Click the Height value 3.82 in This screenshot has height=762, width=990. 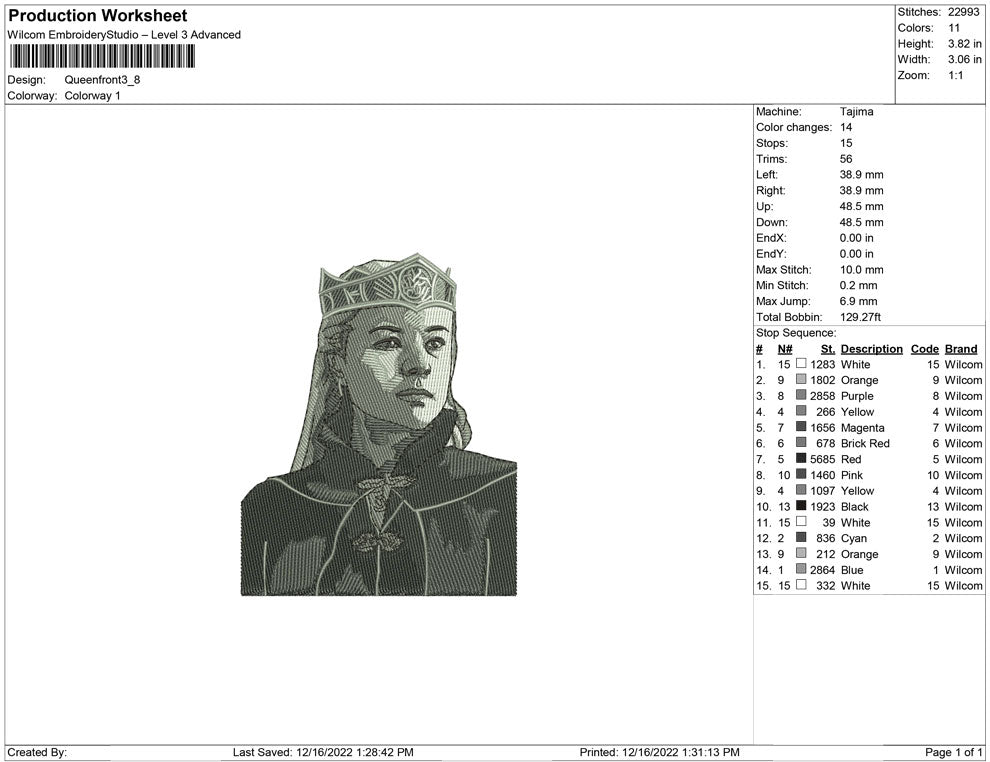tap(964, 44)
